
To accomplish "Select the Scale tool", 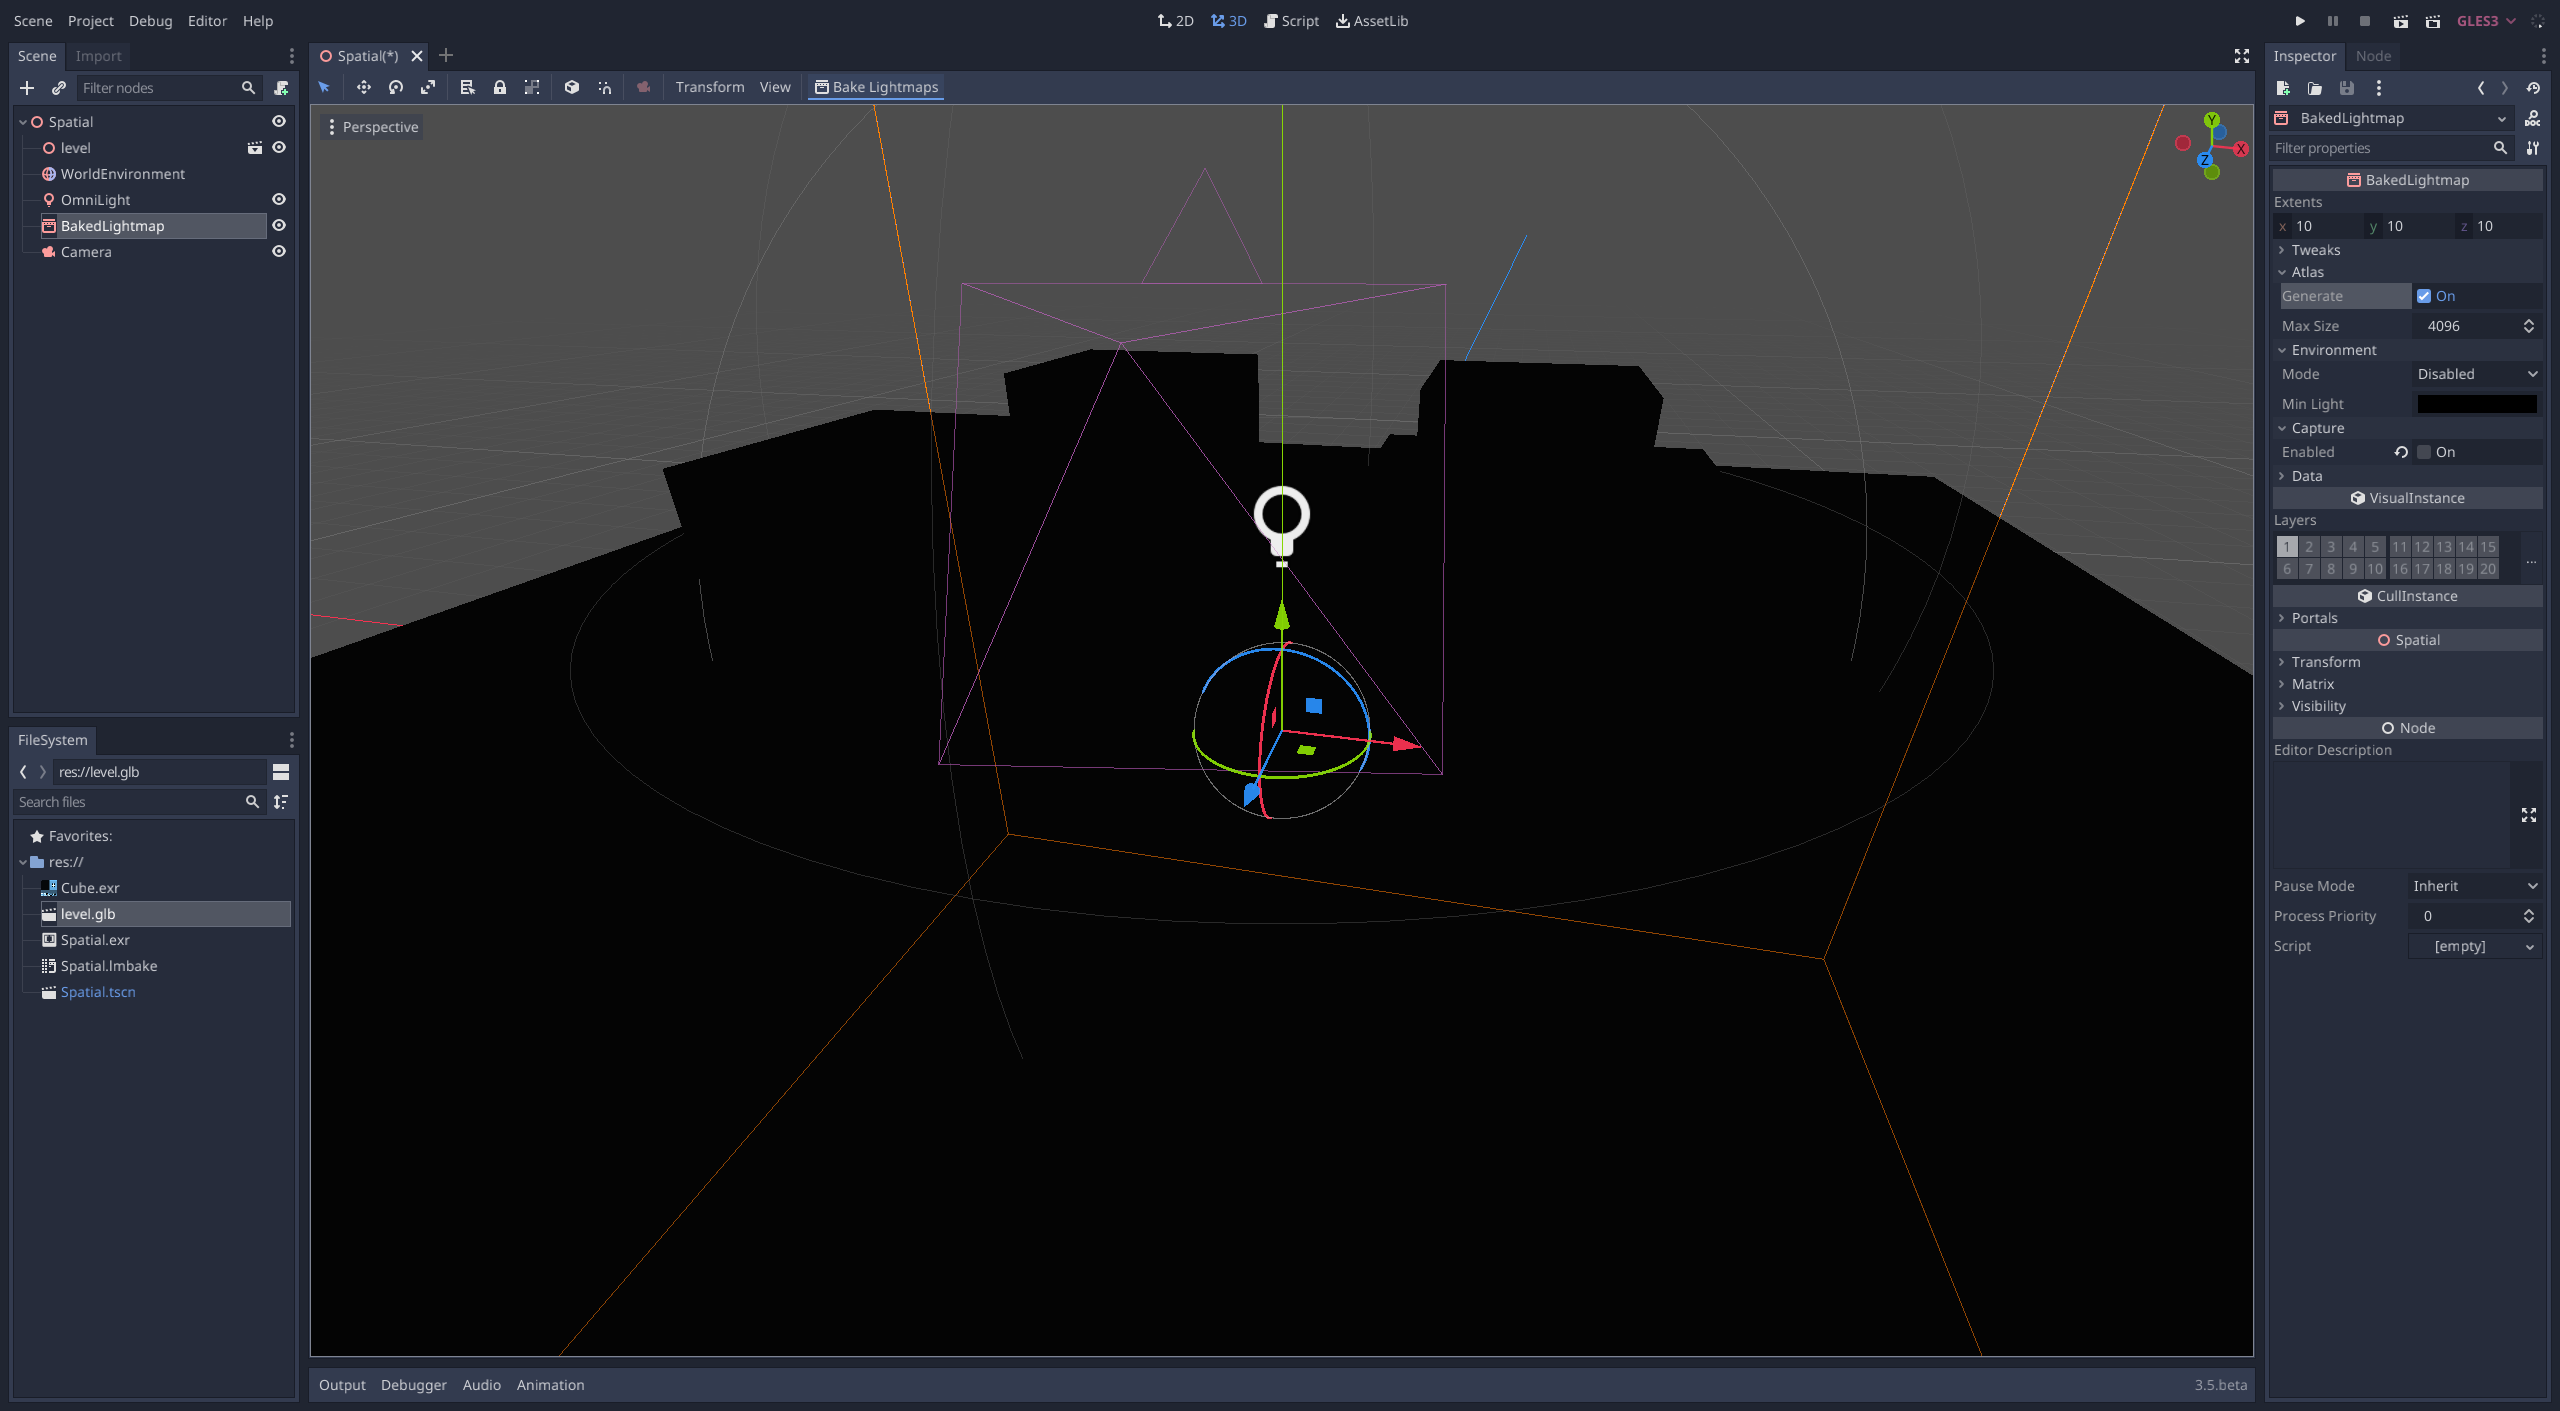I will pyautogui.click(x=428, y=87).
